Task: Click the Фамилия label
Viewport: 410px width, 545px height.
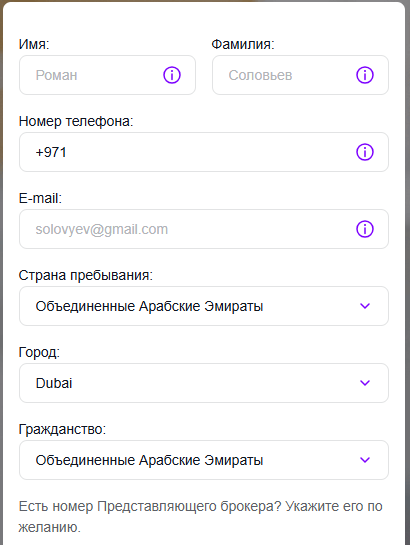Action: point(243,44)
